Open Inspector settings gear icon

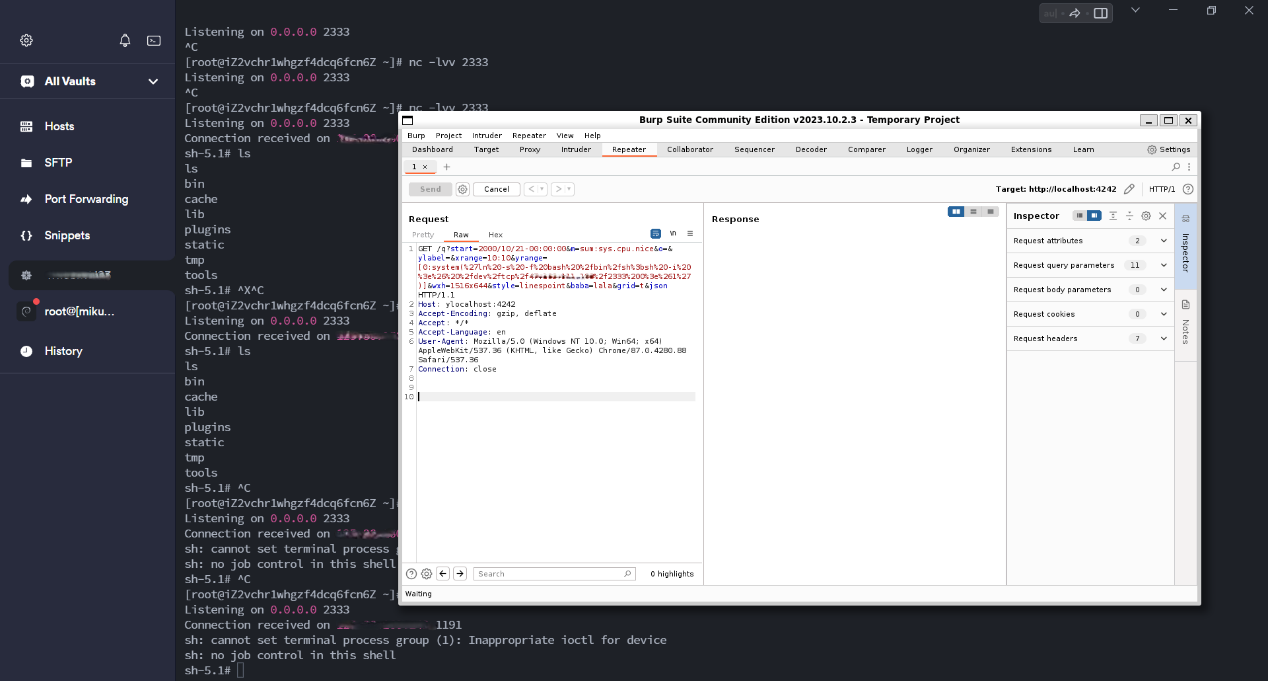[1146, 216]
